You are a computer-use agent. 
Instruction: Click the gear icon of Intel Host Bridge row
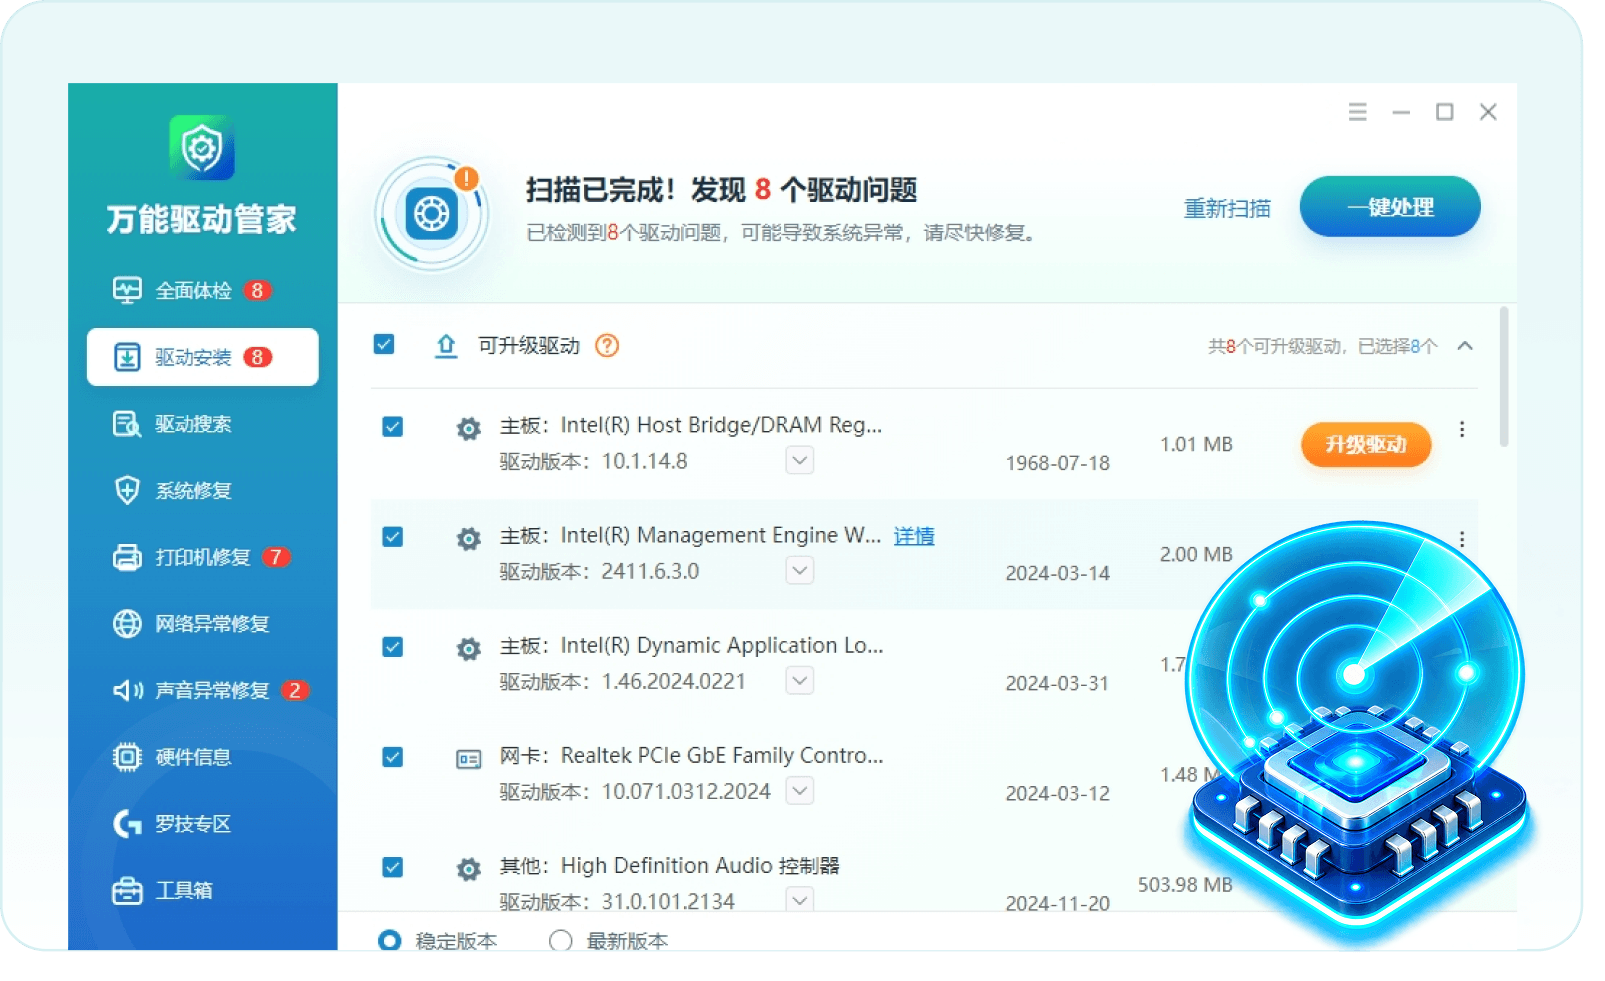click(x=468, y=430)
